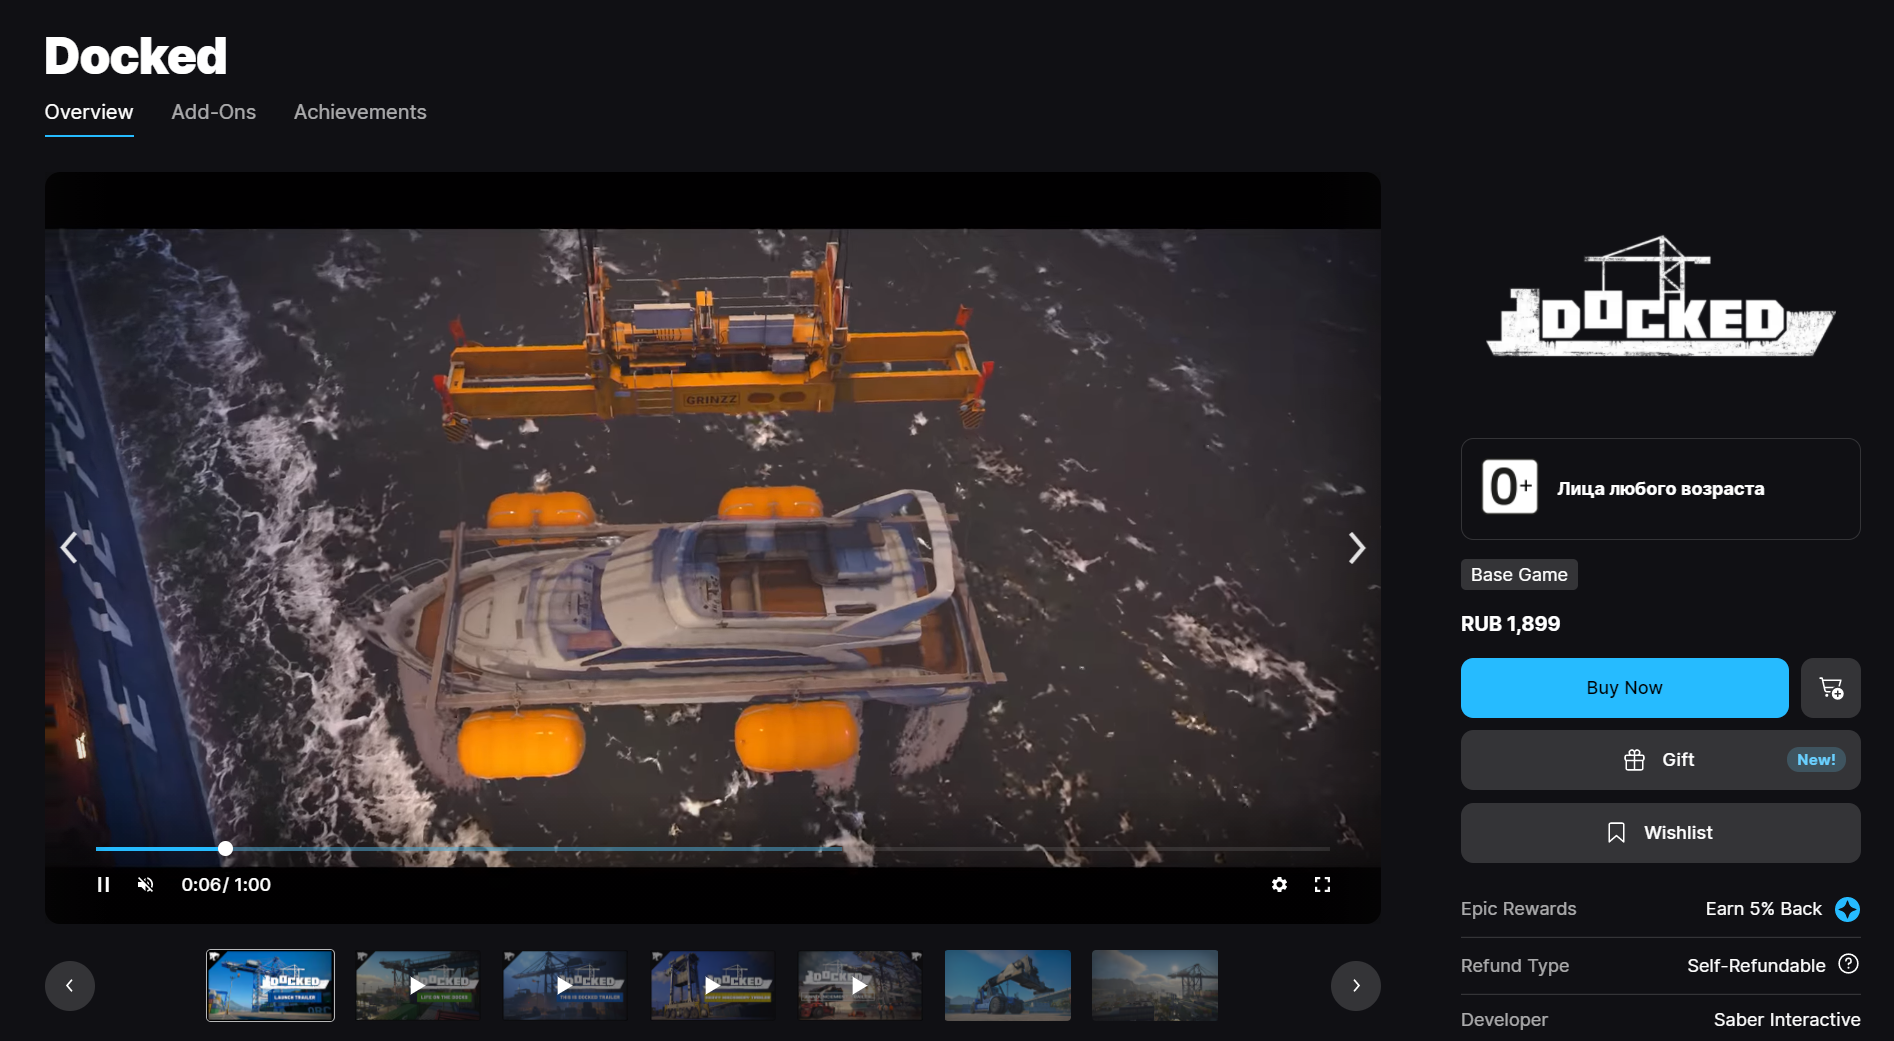
Task: Select the third video thumbnail
Action: (x=565, y=985)
